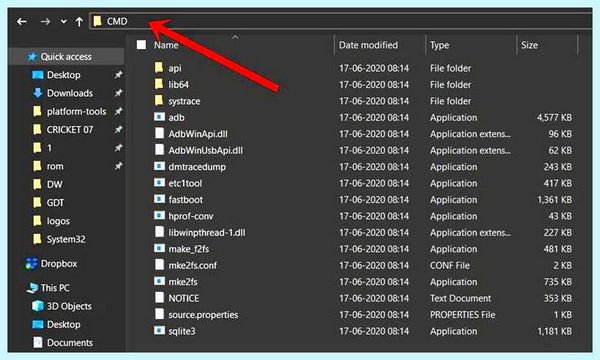Select the make_f2fs application icon
Image resolution: width=600 pixels, height=360 pixels.
[159, 248]
